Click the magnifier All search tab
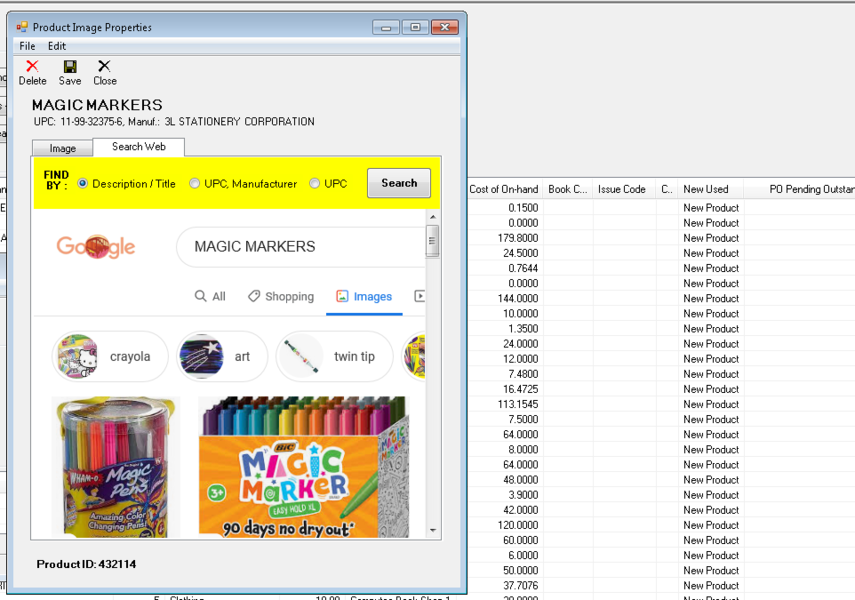The height and width of the screenshot is (600, 855). [210, 296]
